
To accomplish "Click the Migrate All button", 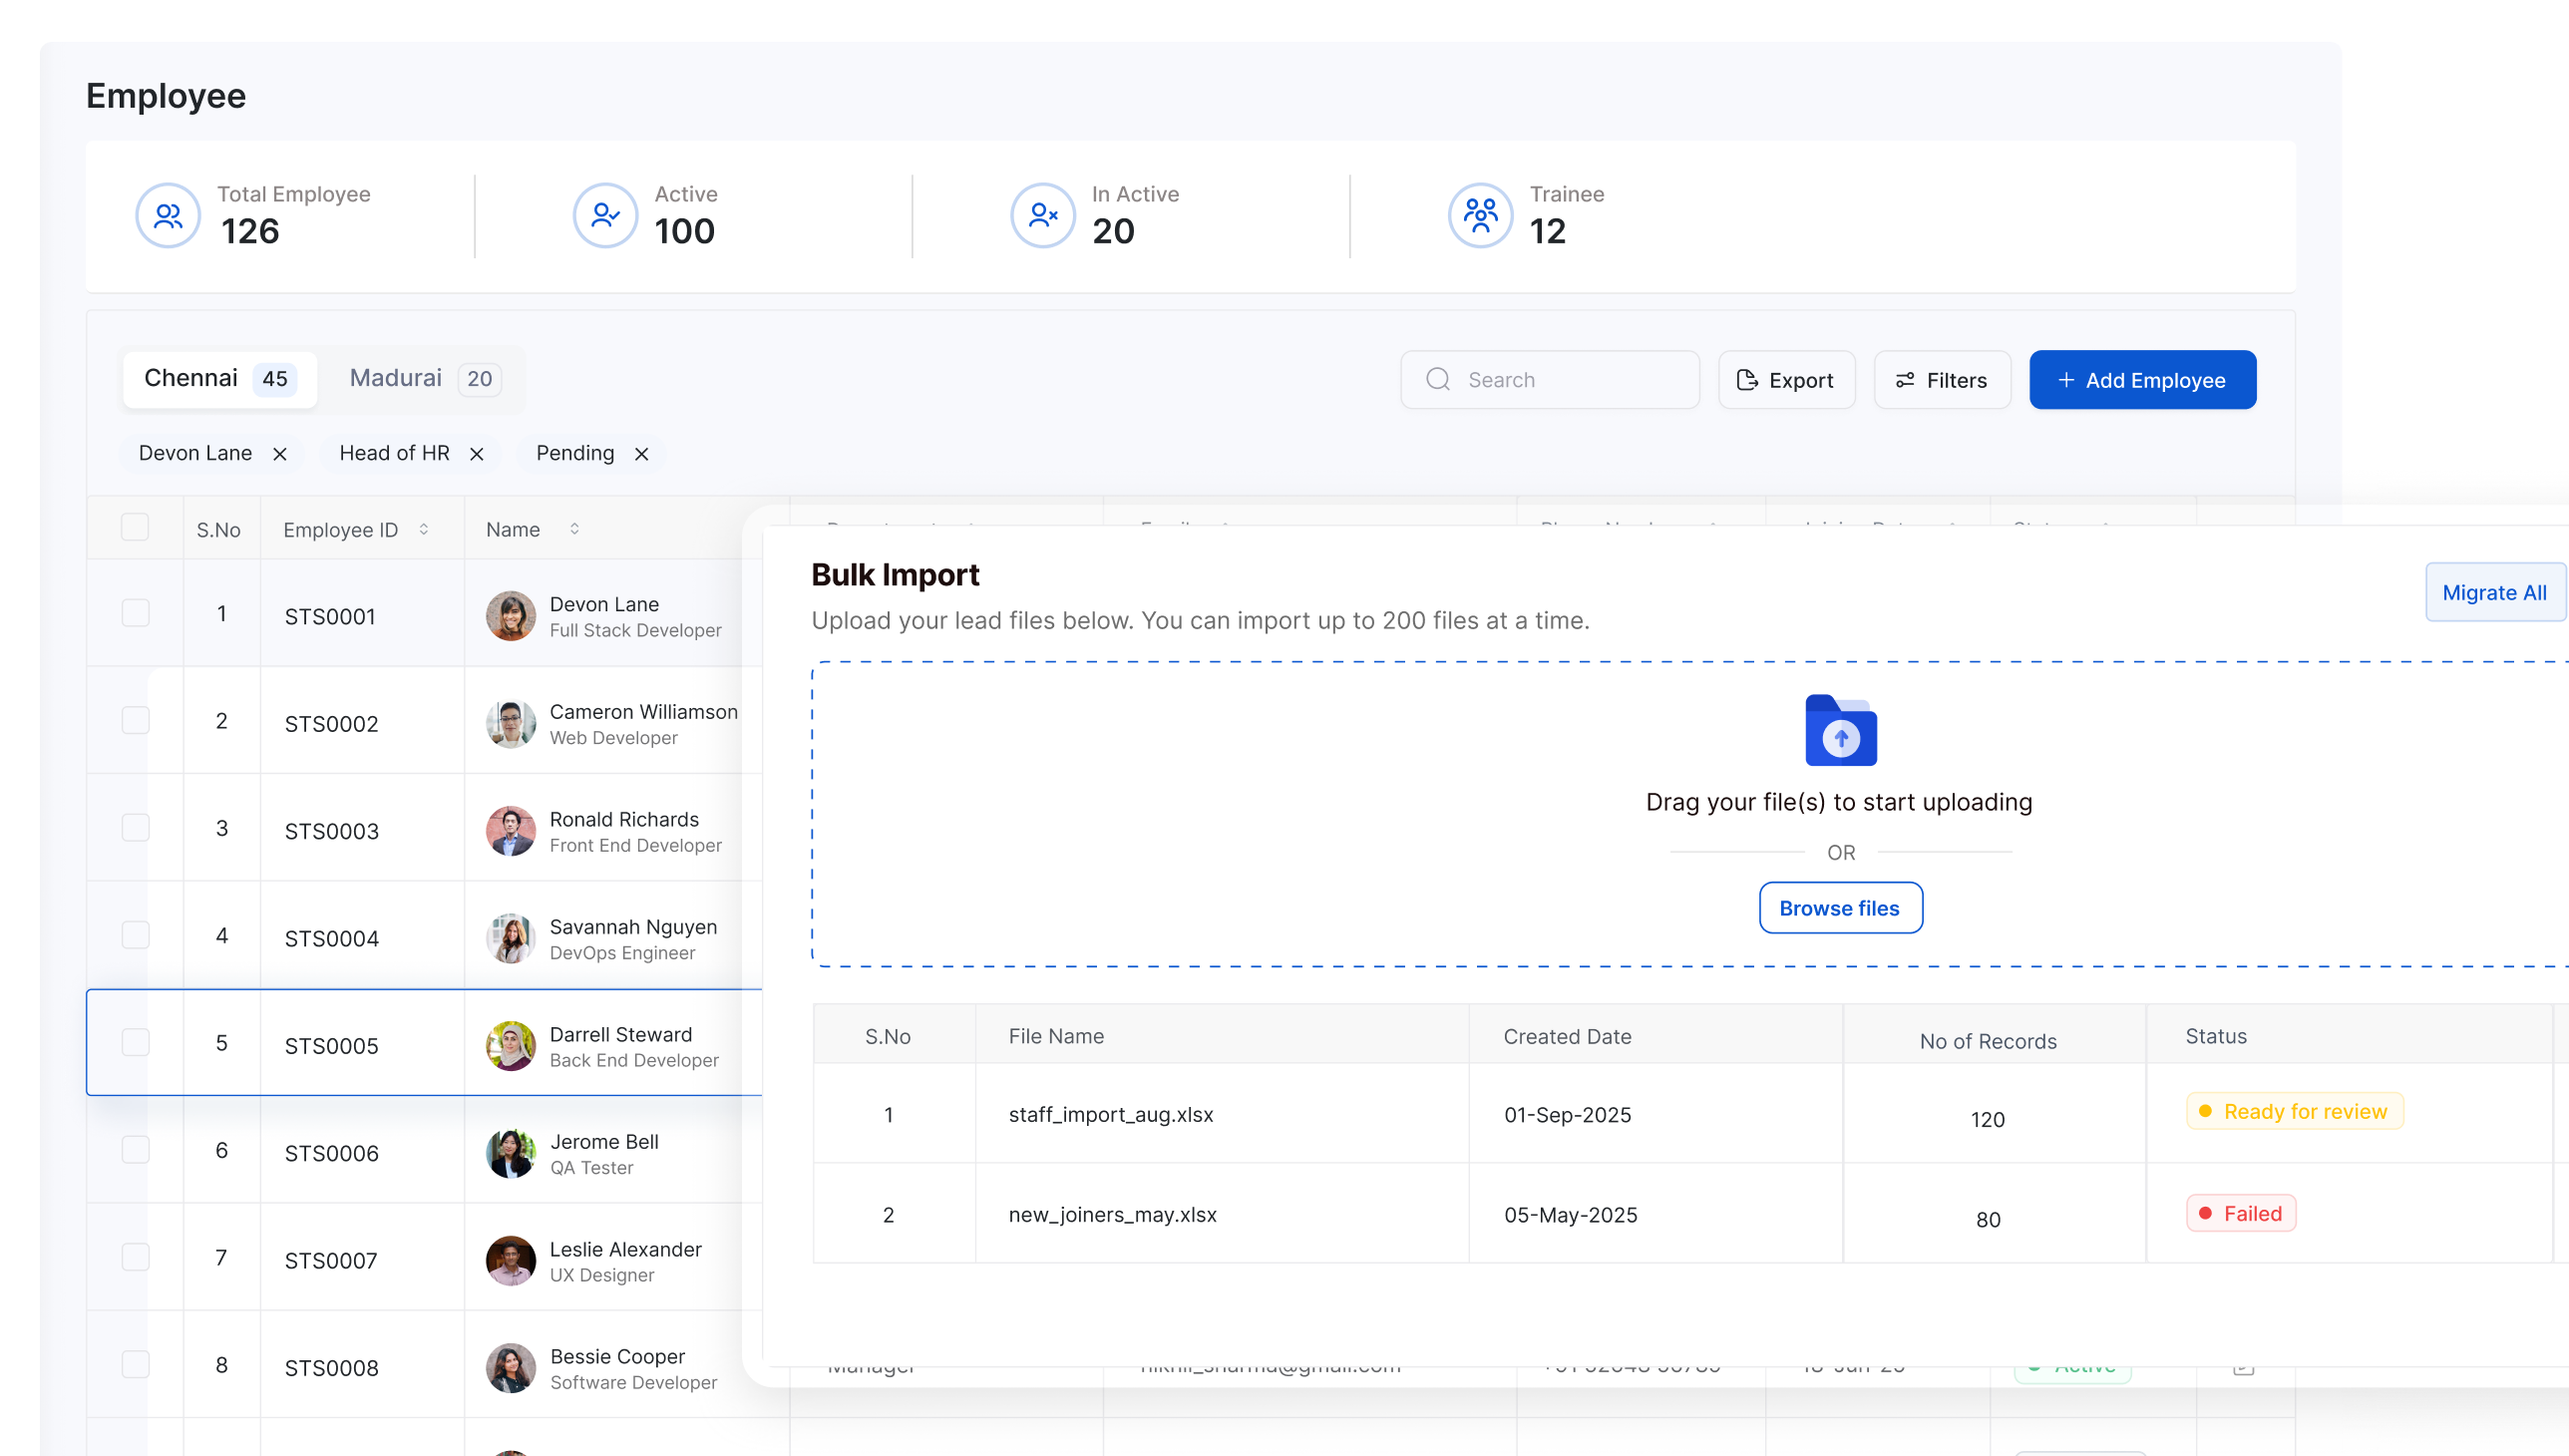I will click(x=2494, y=593).
